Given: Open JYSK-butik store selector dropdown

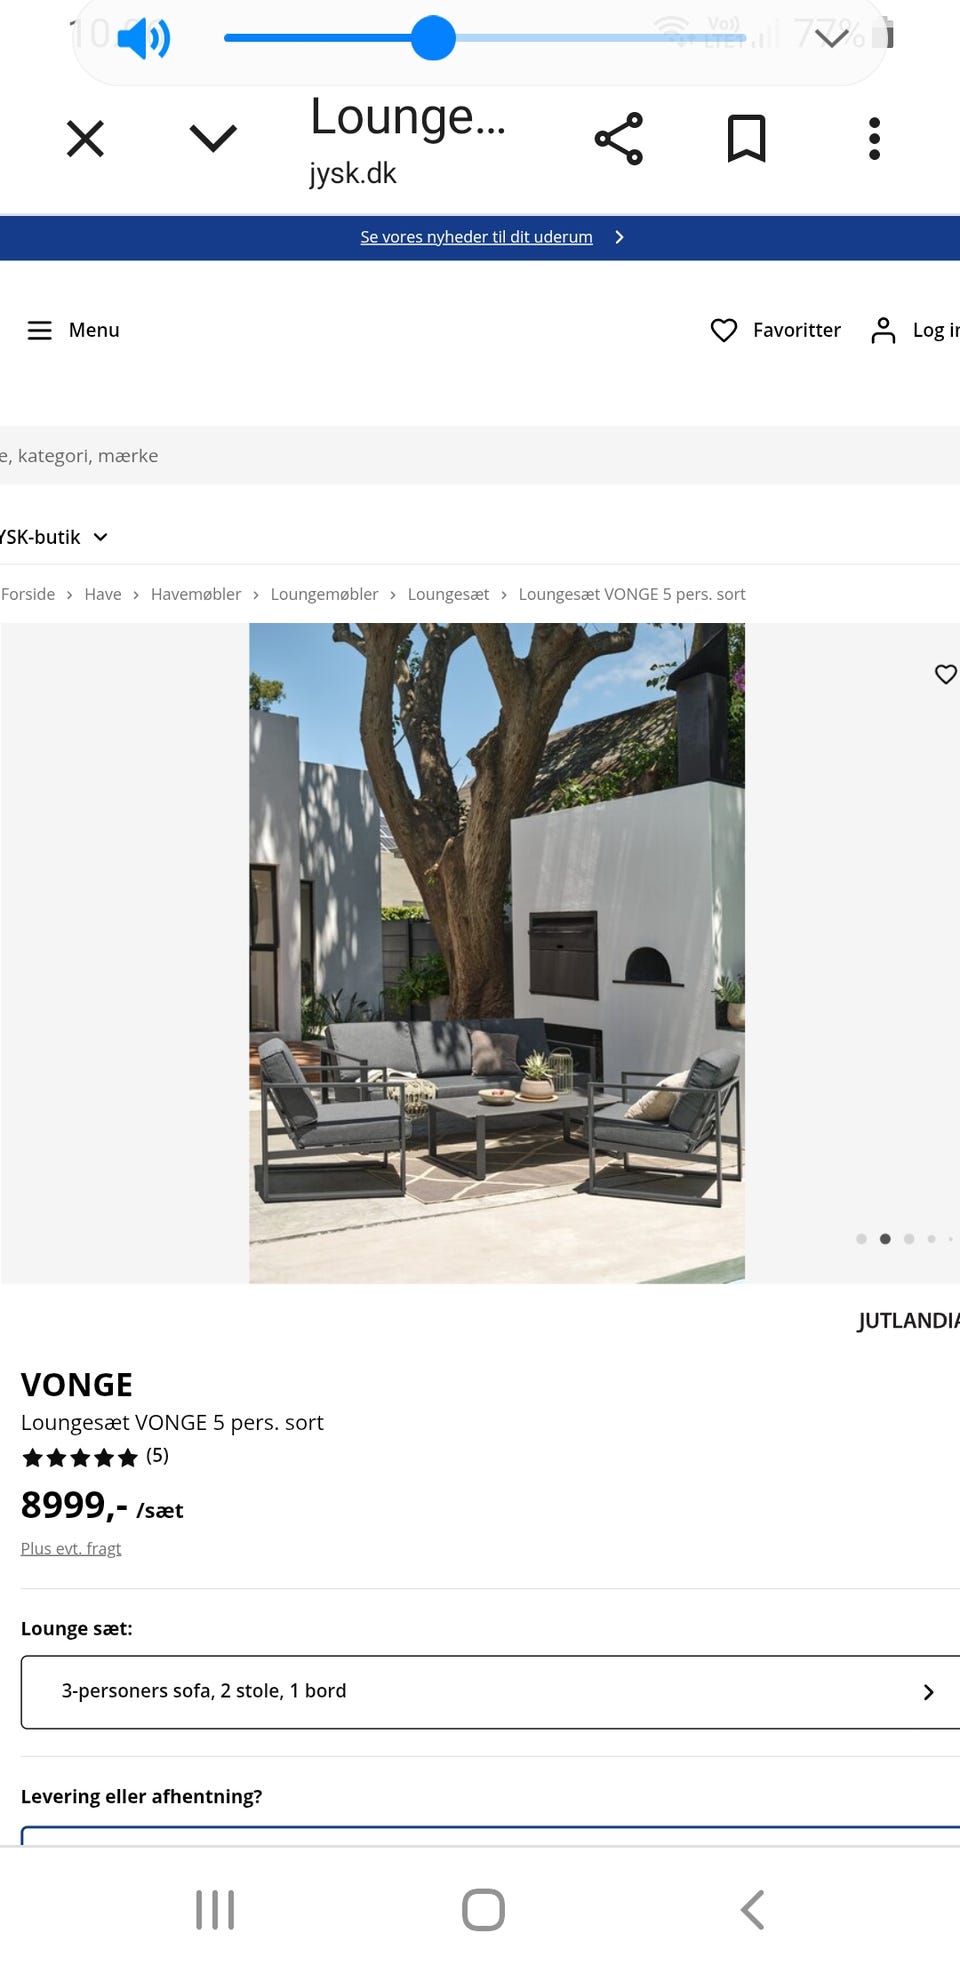Looking at the screenshot, I should 54,537.
